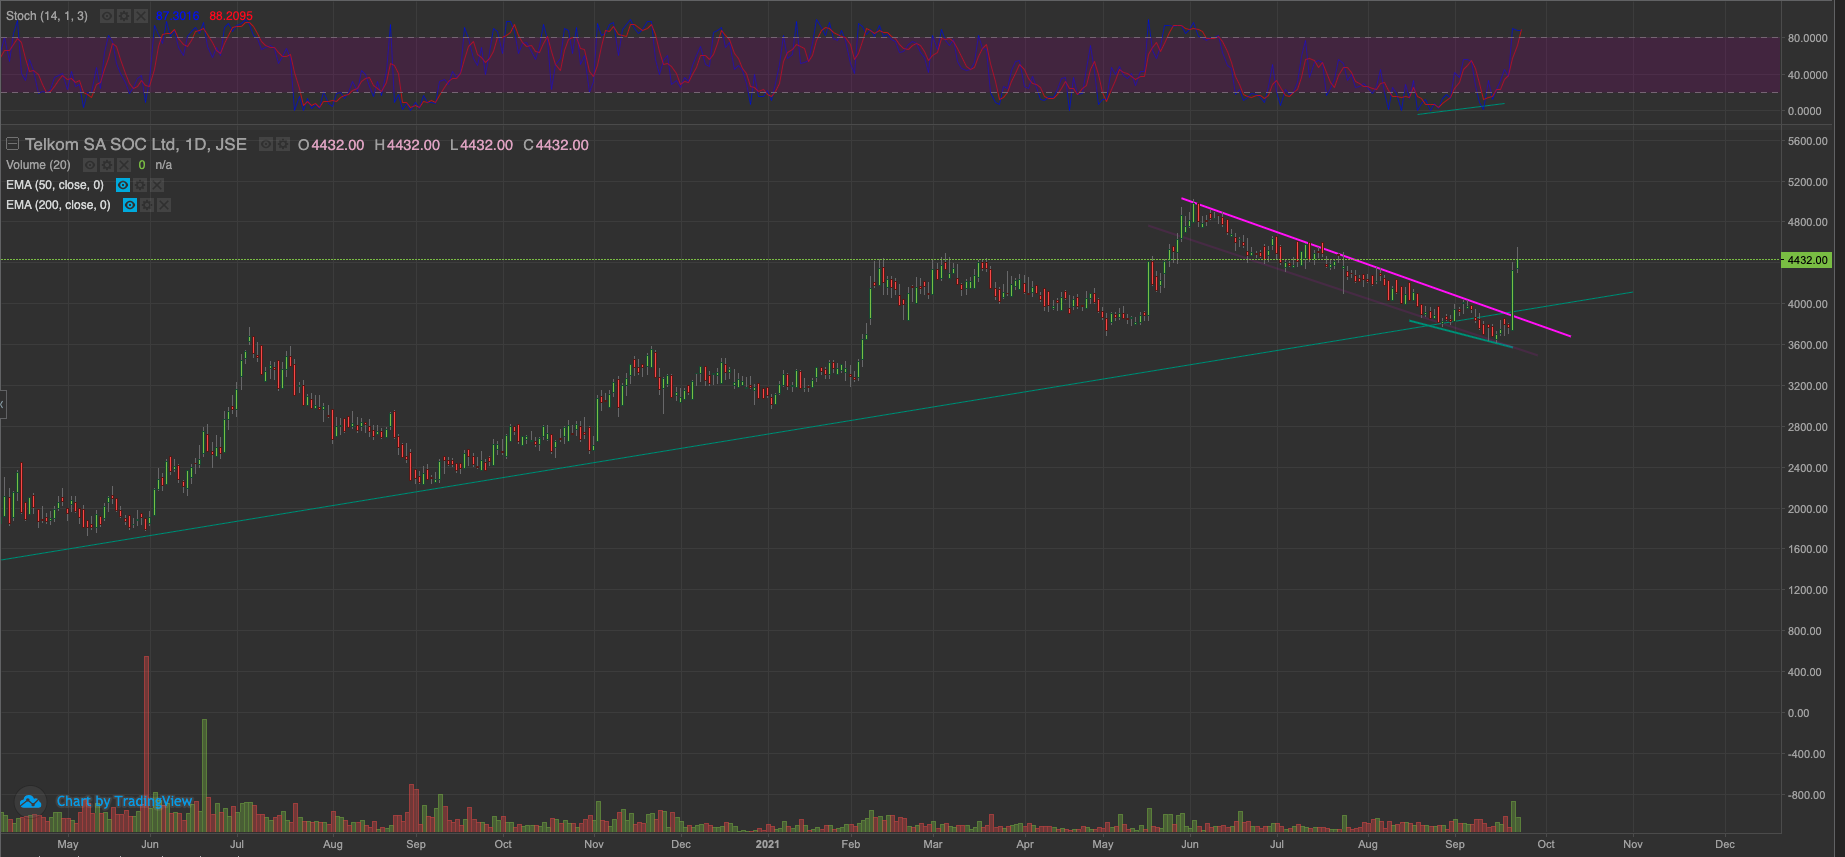This screenshot has height=857, width=1845.
Task: Open Telkom SA SOC symbol settings gear
Action: pyautogui.click(x=283, y=145)
